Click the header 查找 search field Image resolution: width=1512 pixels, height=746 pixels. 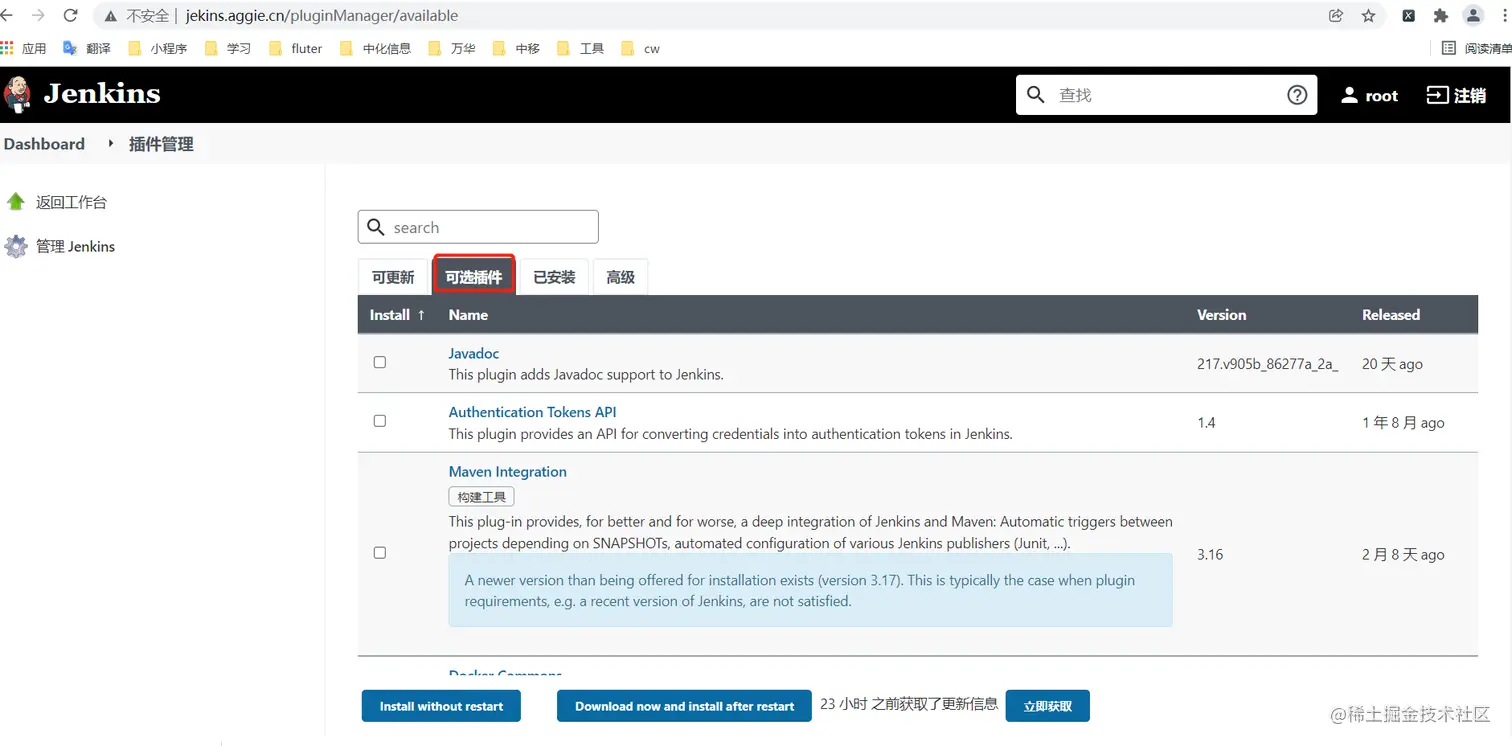pyautogui.click(x=1165, y=95)
